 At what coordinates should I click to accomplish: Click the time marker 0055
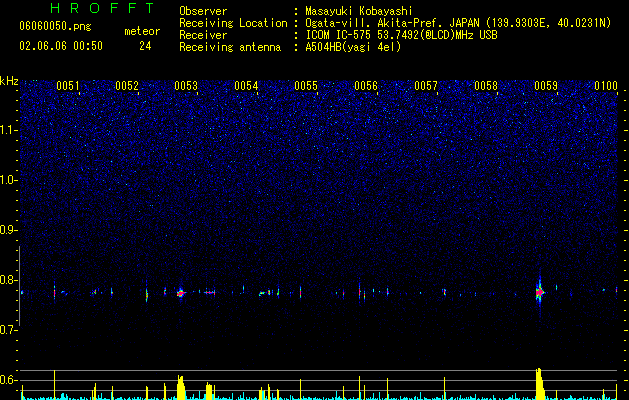coord(306,86)
